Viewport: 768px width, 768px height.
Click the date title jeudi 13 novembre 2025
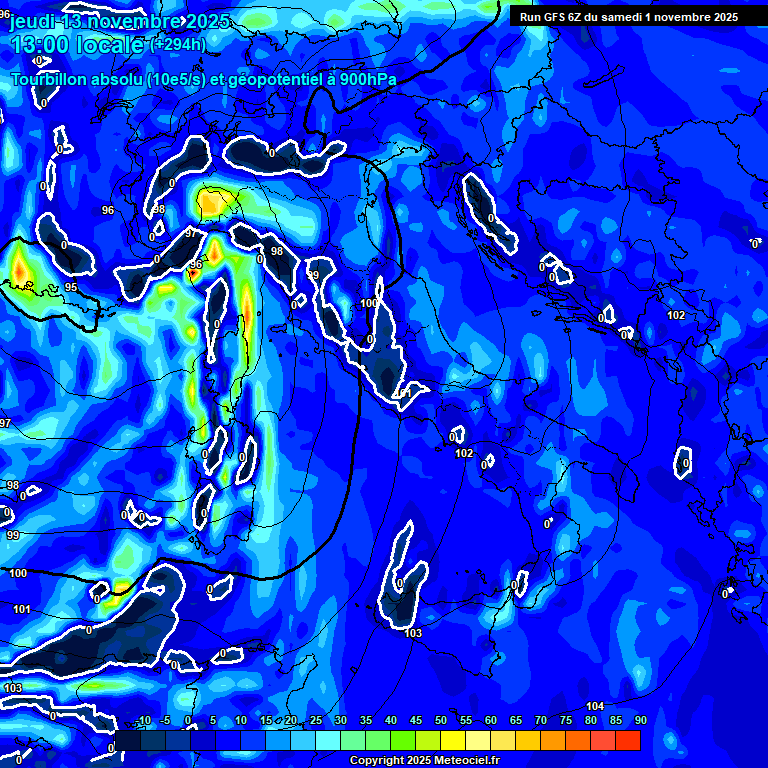[120, 21]
